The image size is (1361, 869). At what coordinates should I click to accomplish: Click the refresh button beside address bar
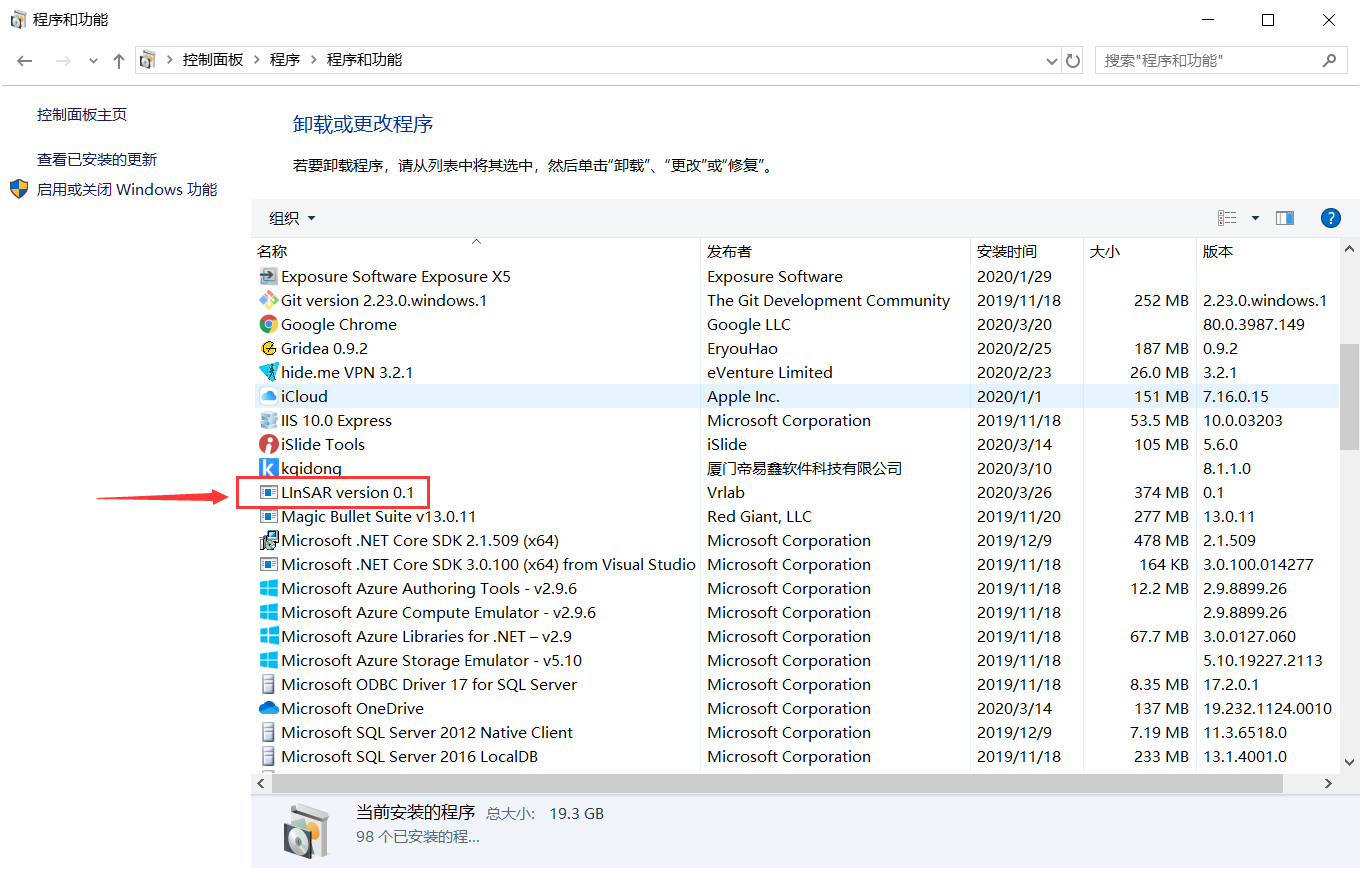pyautogui.click(x=1073, y=61)
